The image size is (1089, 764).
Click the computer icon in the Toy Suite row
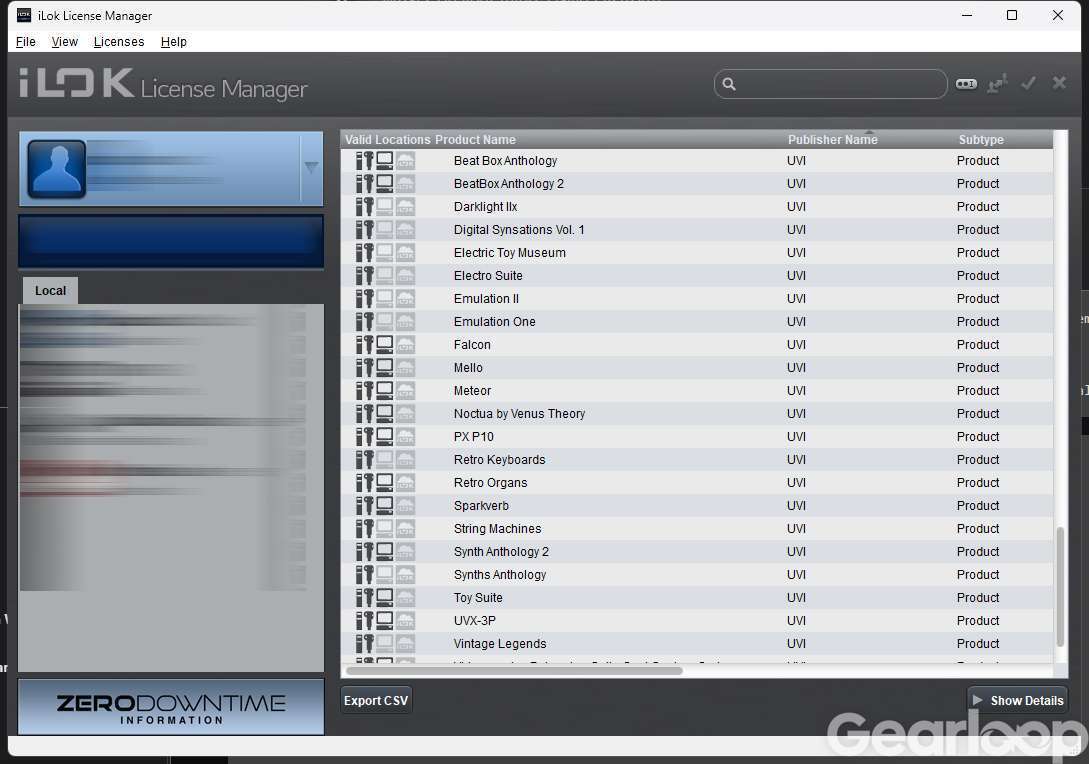coord(385,597)
